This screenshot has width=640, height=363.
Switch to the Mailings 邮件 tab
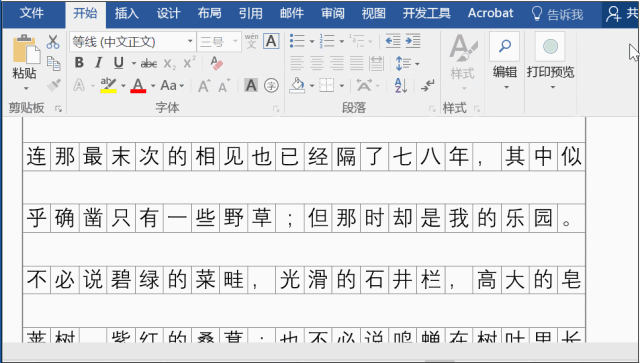(x=292, y=13)
